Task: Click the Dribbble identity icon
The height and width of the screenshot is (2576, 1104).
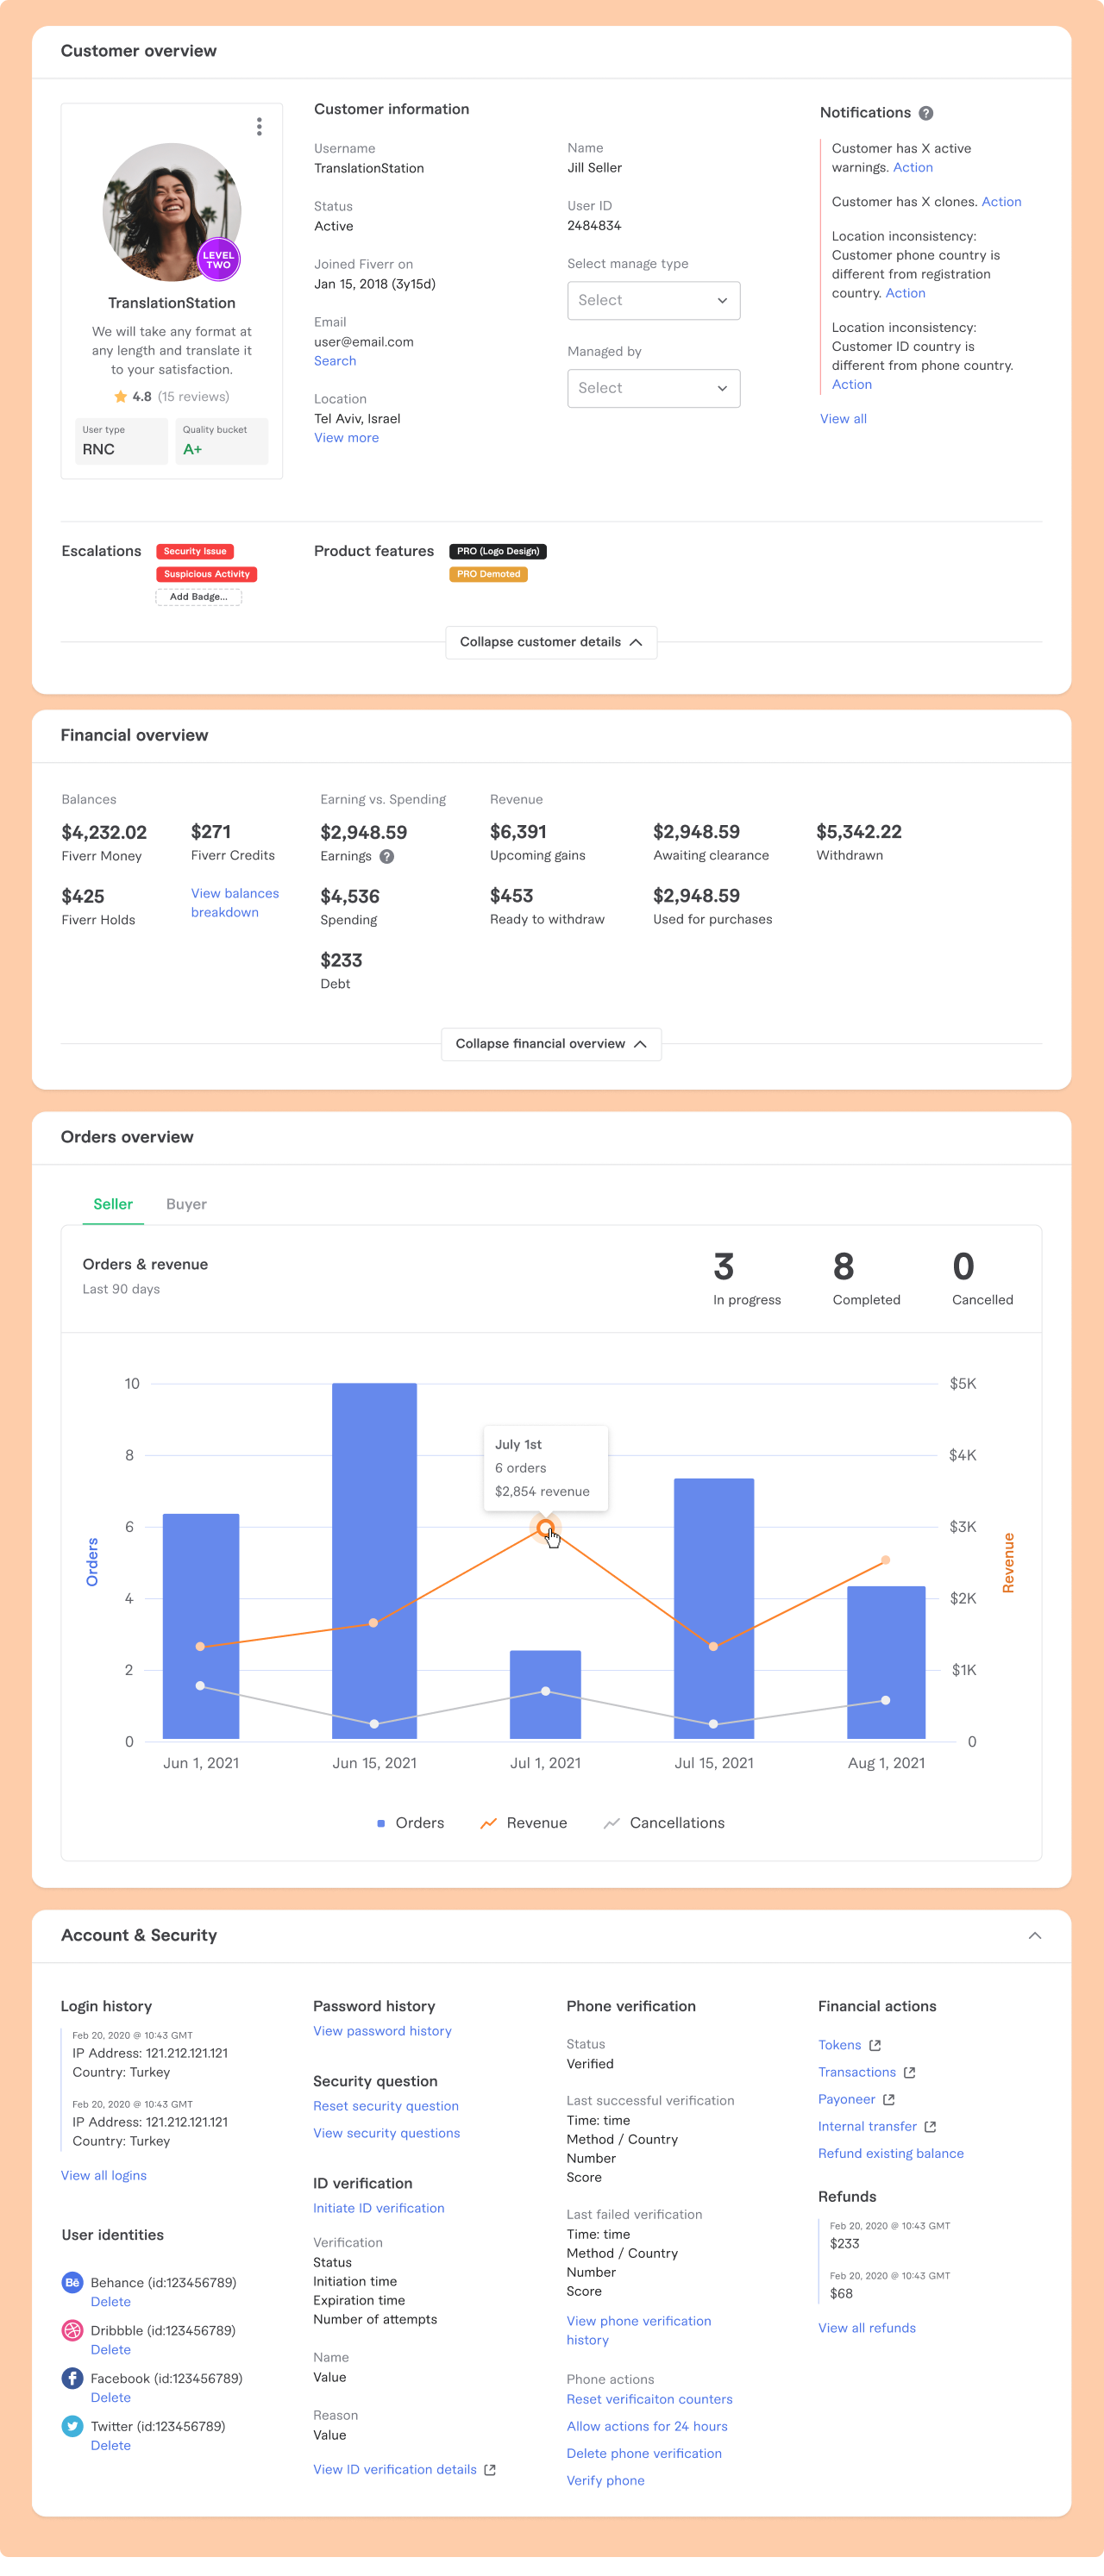Action: coord(72,2330)
